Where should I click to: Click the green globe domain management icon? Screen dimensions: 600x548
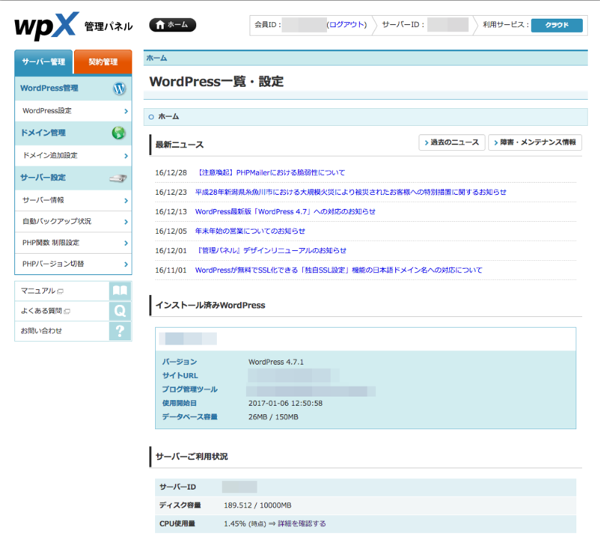120,133
